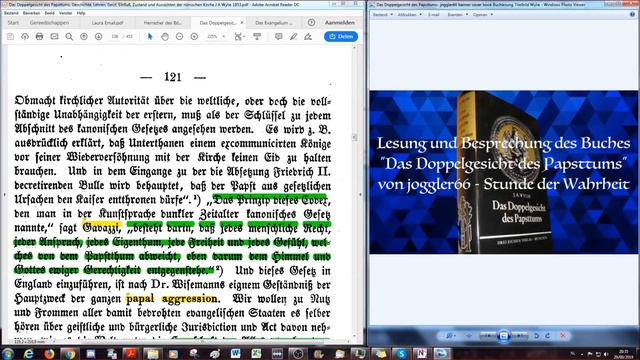
Task: Select the hand pan tool
Action: (165, 37)
